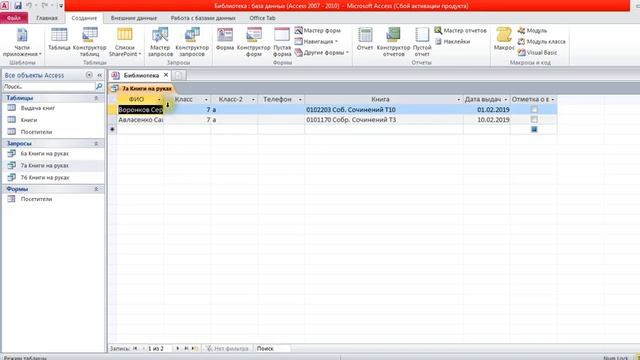Go to the first record
The image size is (640, 360).
tap(135, 349)
